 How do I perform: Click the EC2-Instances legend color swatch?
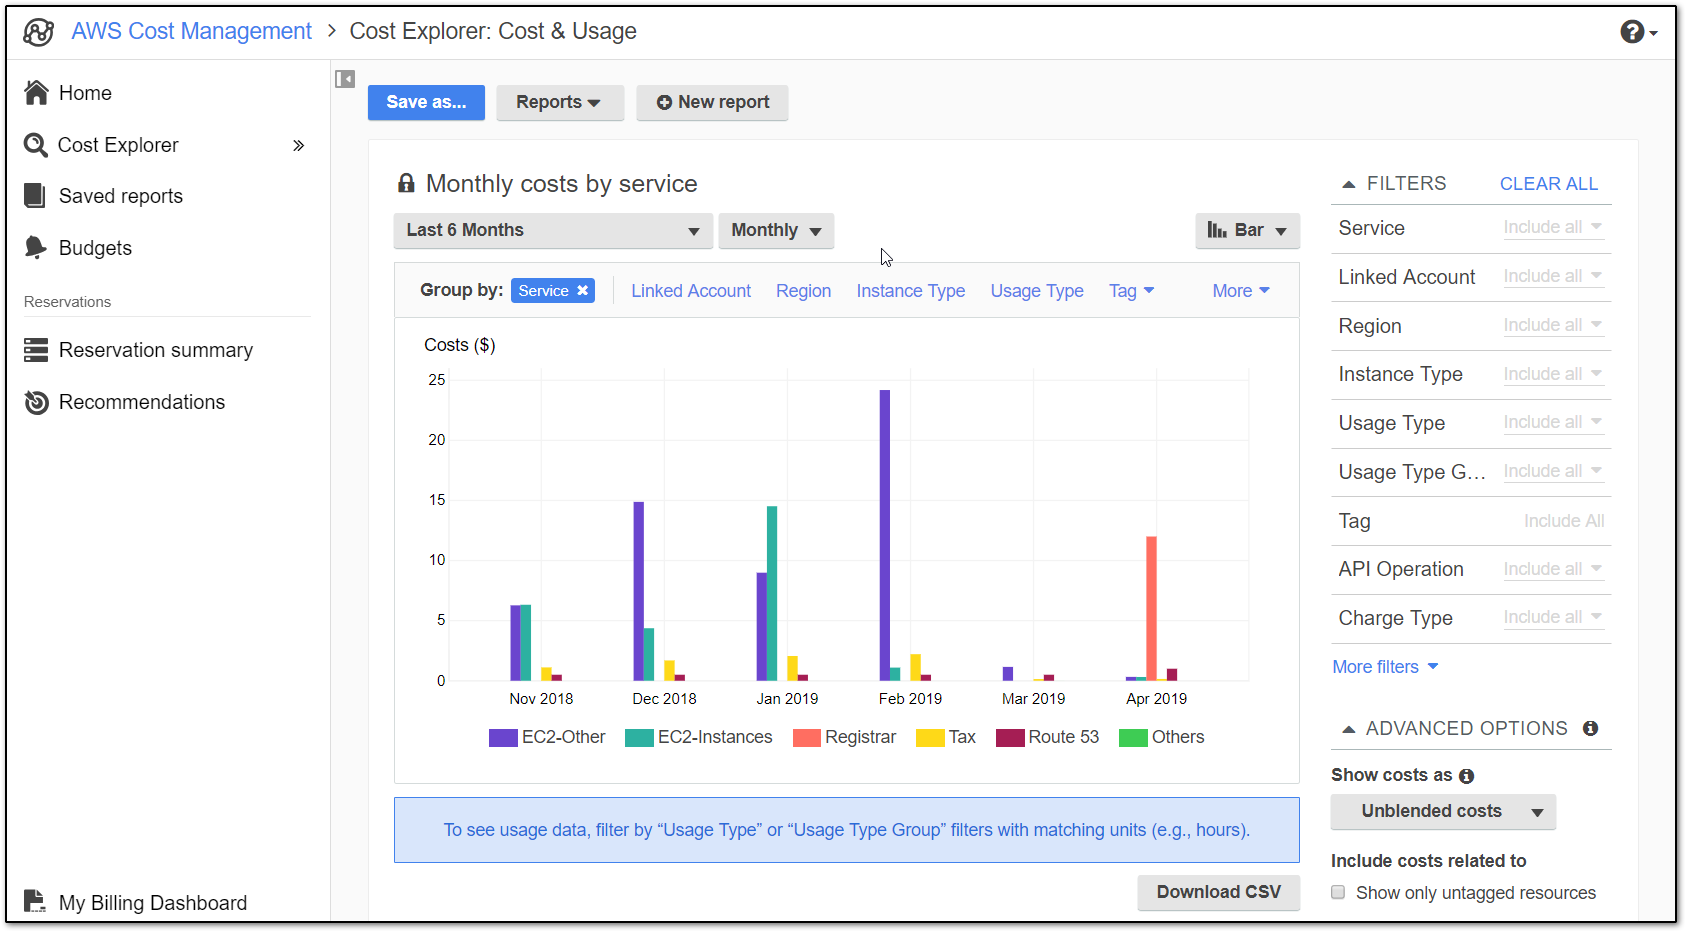(x=639, y=738)
